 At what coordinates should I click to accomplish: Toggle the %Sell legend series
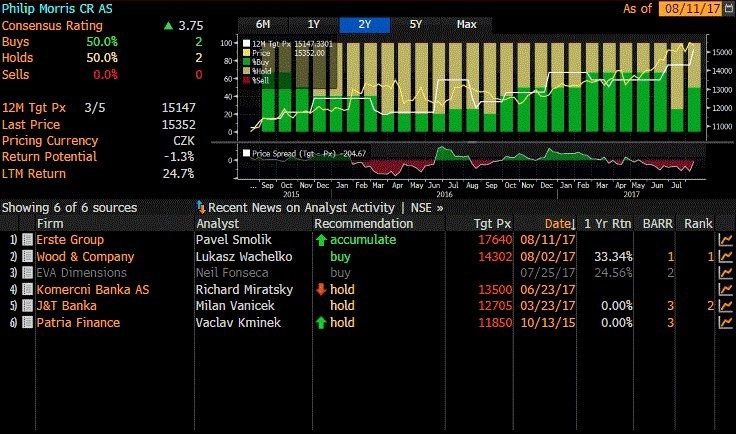tap(246, 80)
